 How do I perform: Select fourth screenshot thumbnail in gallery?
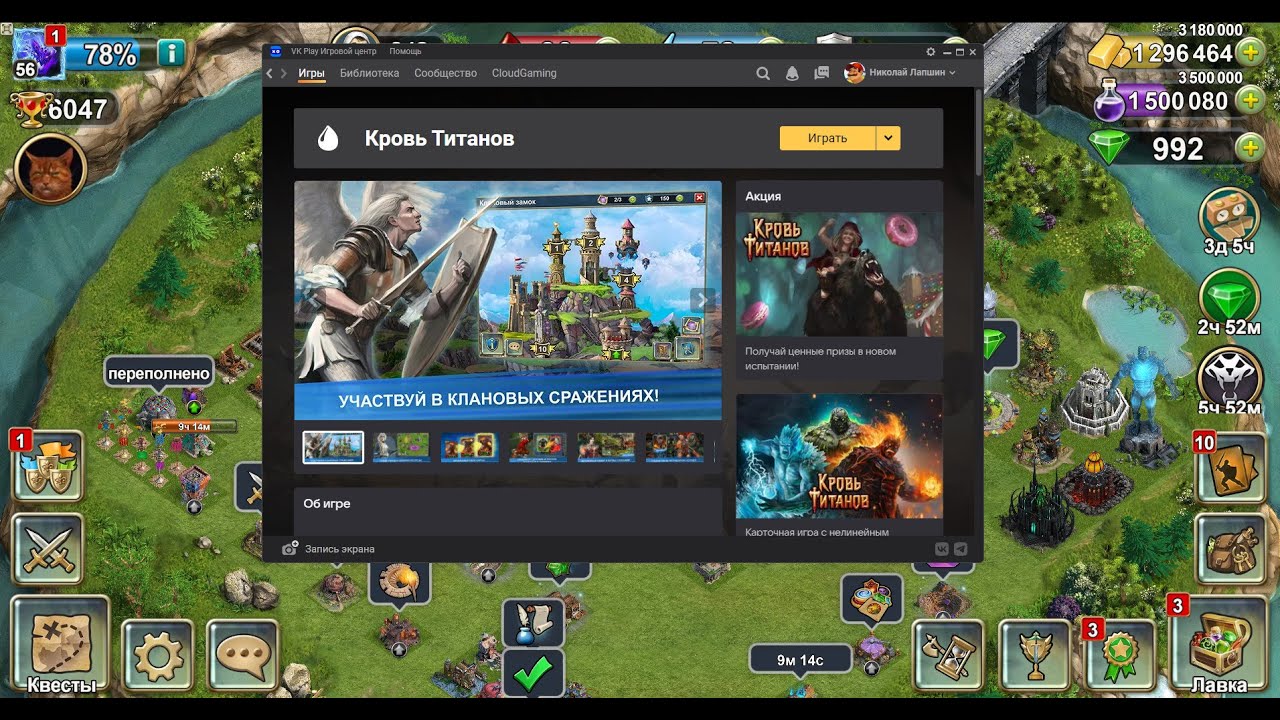click(x=538, y=447)
